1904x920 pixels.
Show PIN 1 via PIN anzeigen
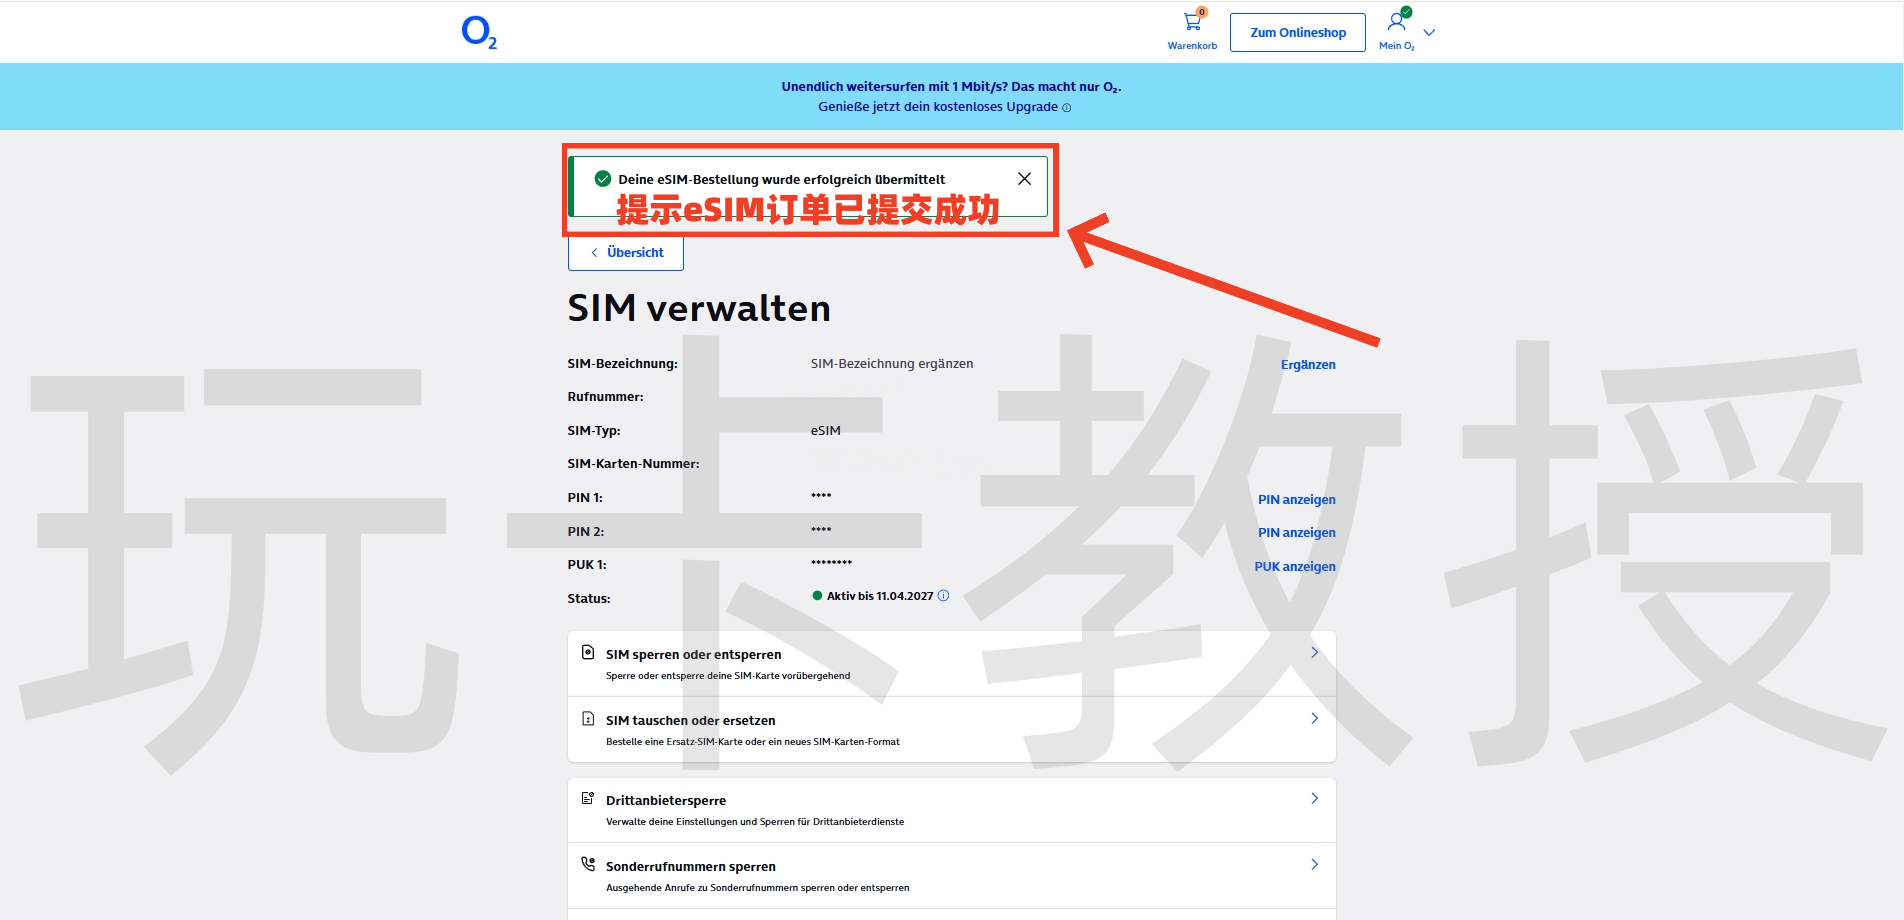1296,500
